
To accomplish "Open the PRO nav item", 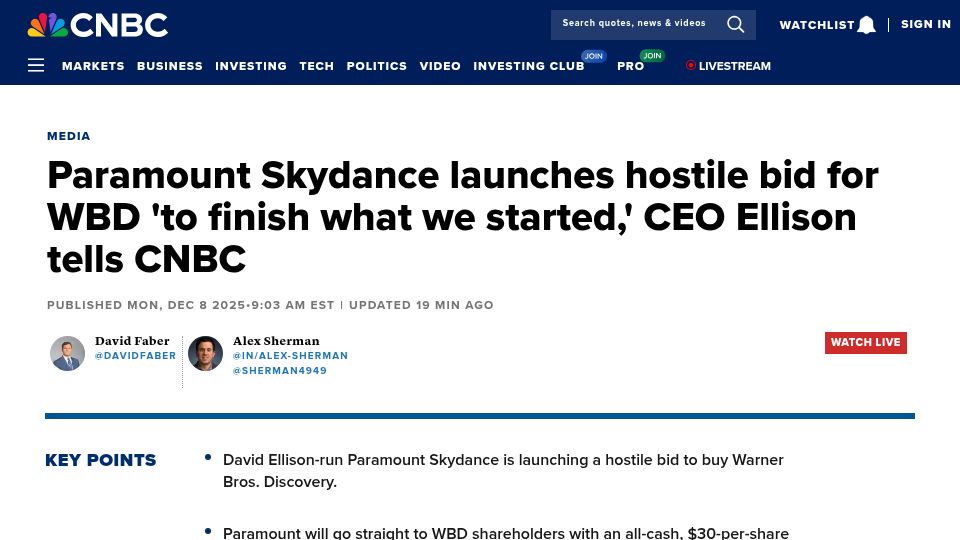I will 631,66.
